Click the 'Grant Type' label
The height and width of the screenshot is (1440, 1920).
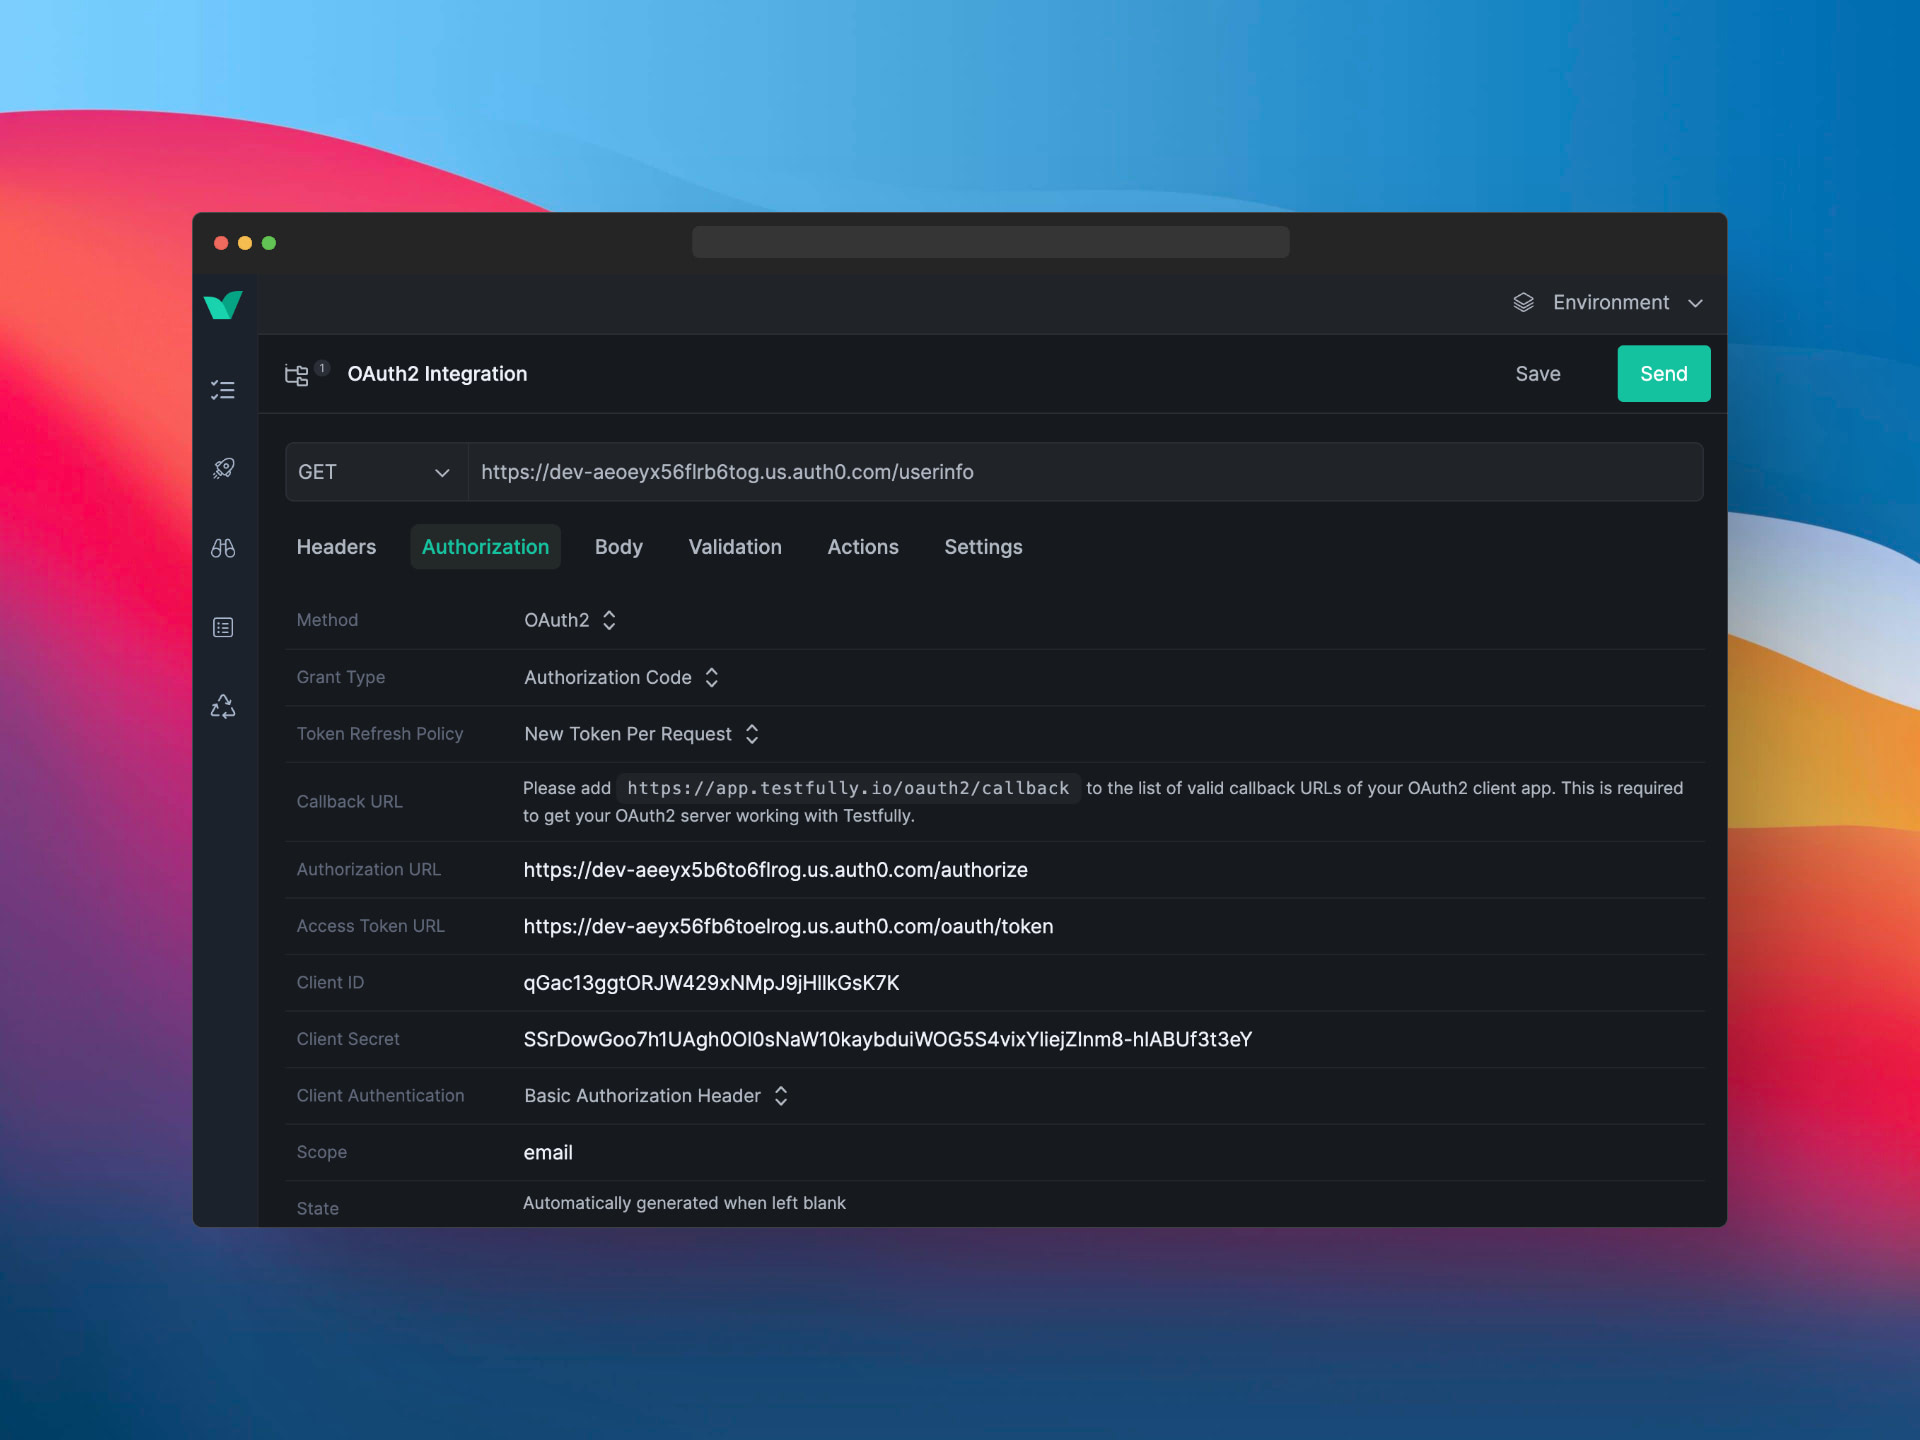pos(341,677)
